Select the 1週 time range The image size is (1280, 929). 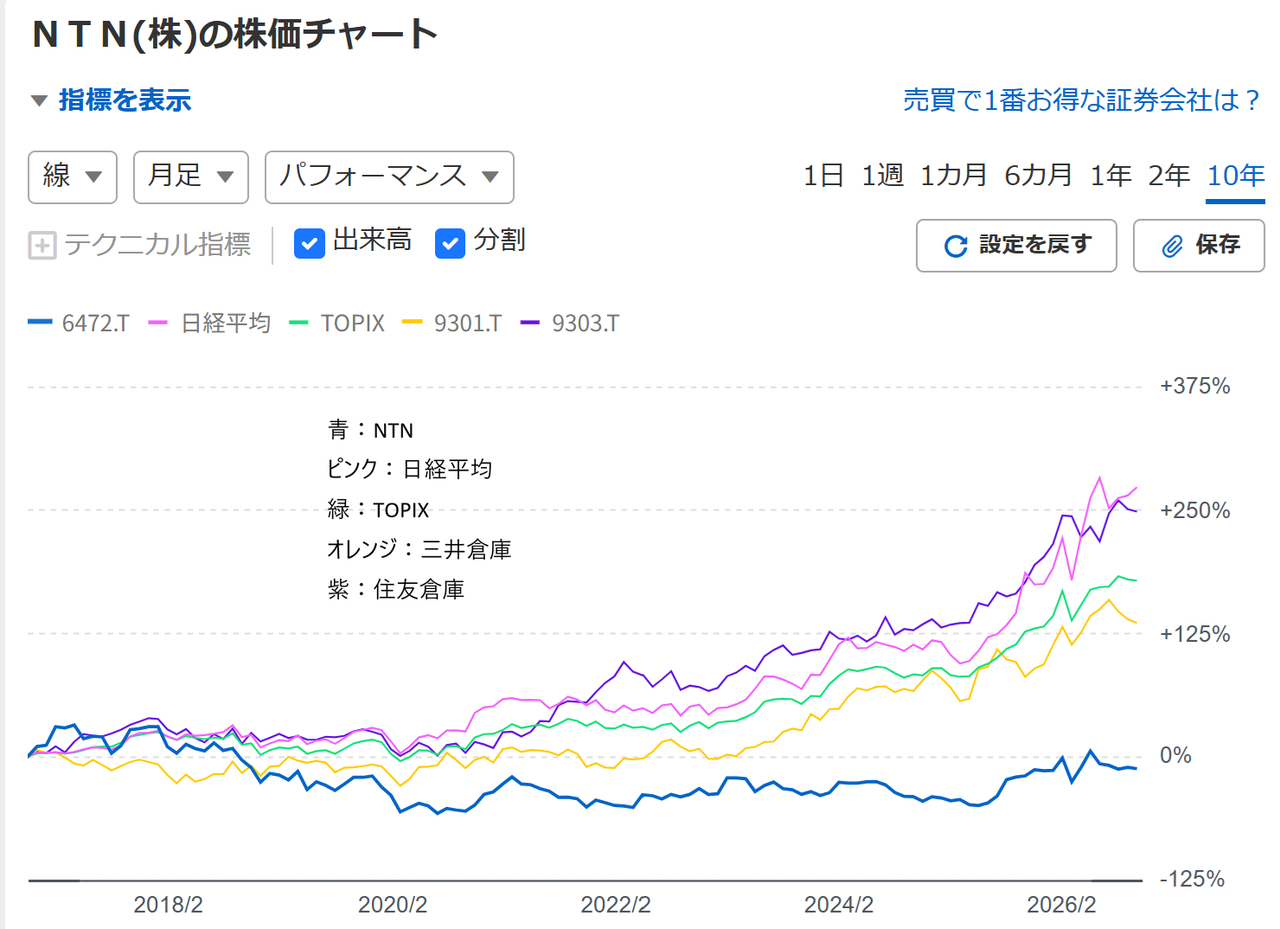click(x=883, y=176)
